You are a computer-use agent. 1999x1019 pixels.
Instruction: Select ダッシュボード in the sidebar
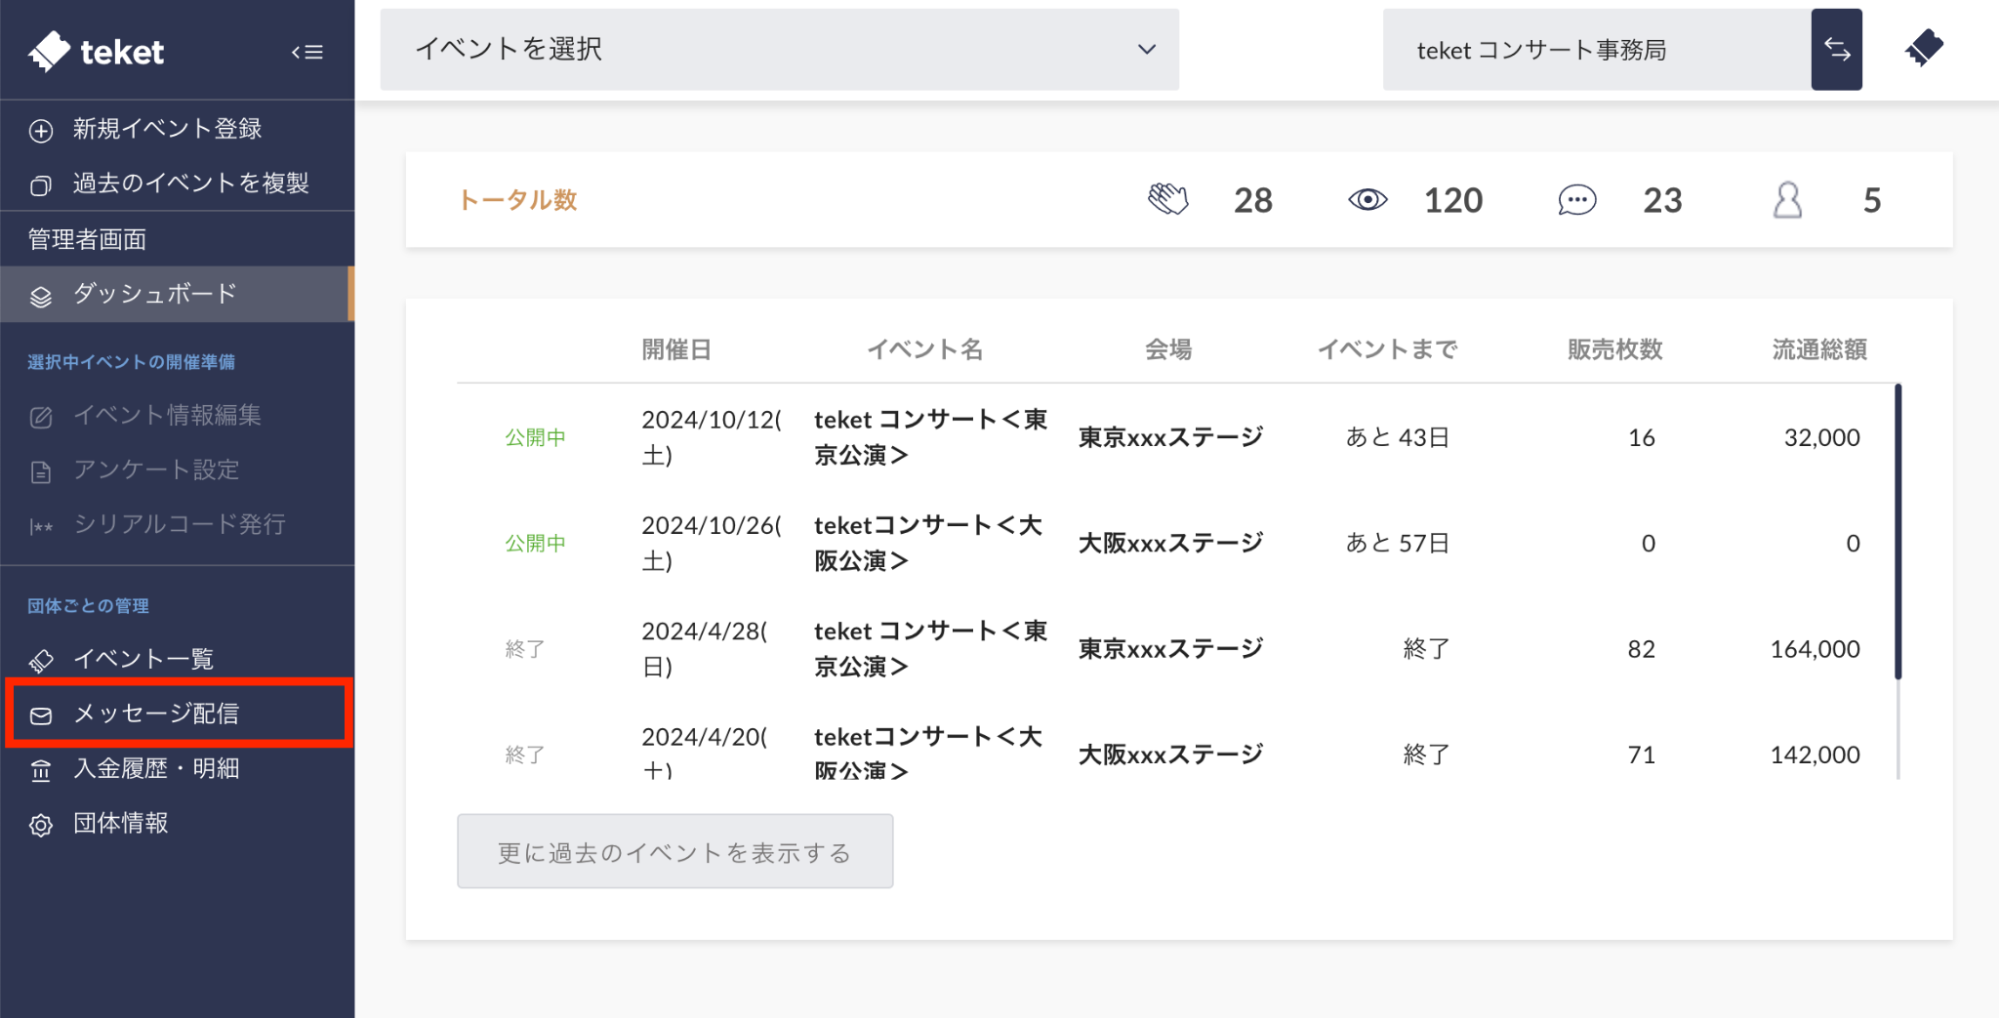click(x=177, y=294)
